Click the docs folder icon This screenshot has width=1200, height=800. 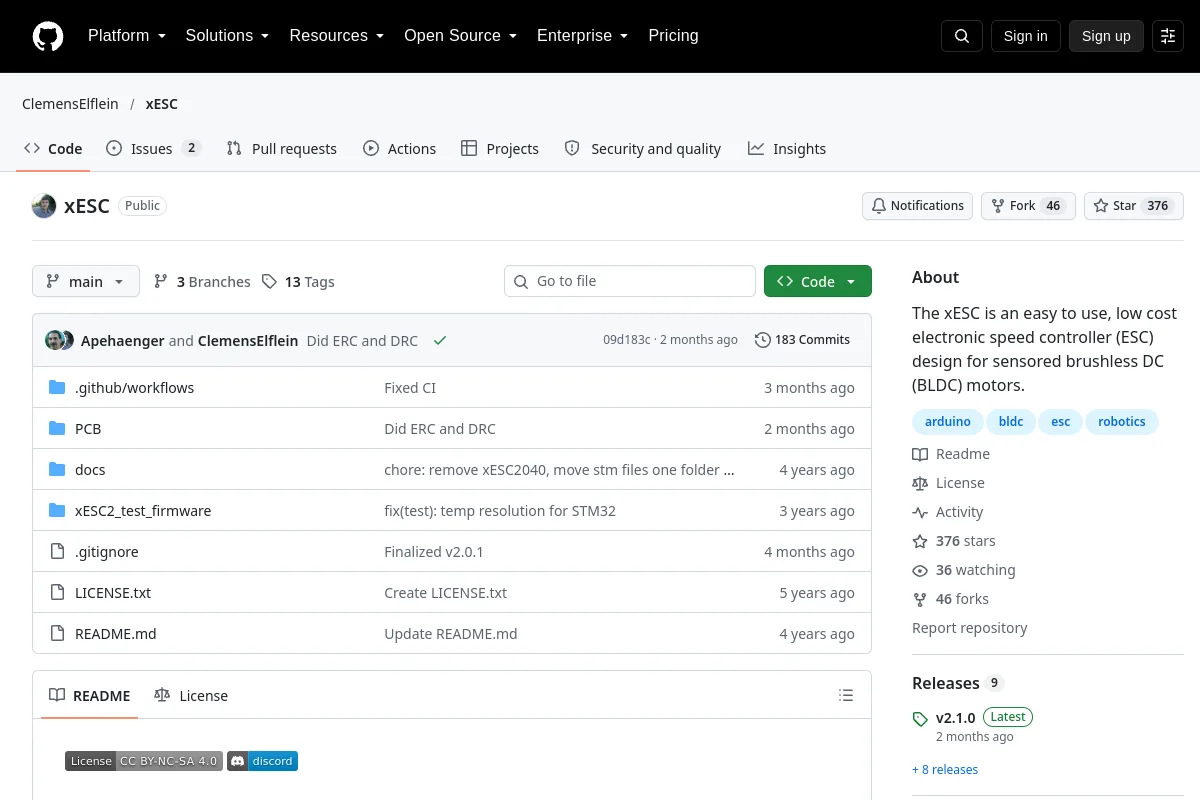click(57, 470)
